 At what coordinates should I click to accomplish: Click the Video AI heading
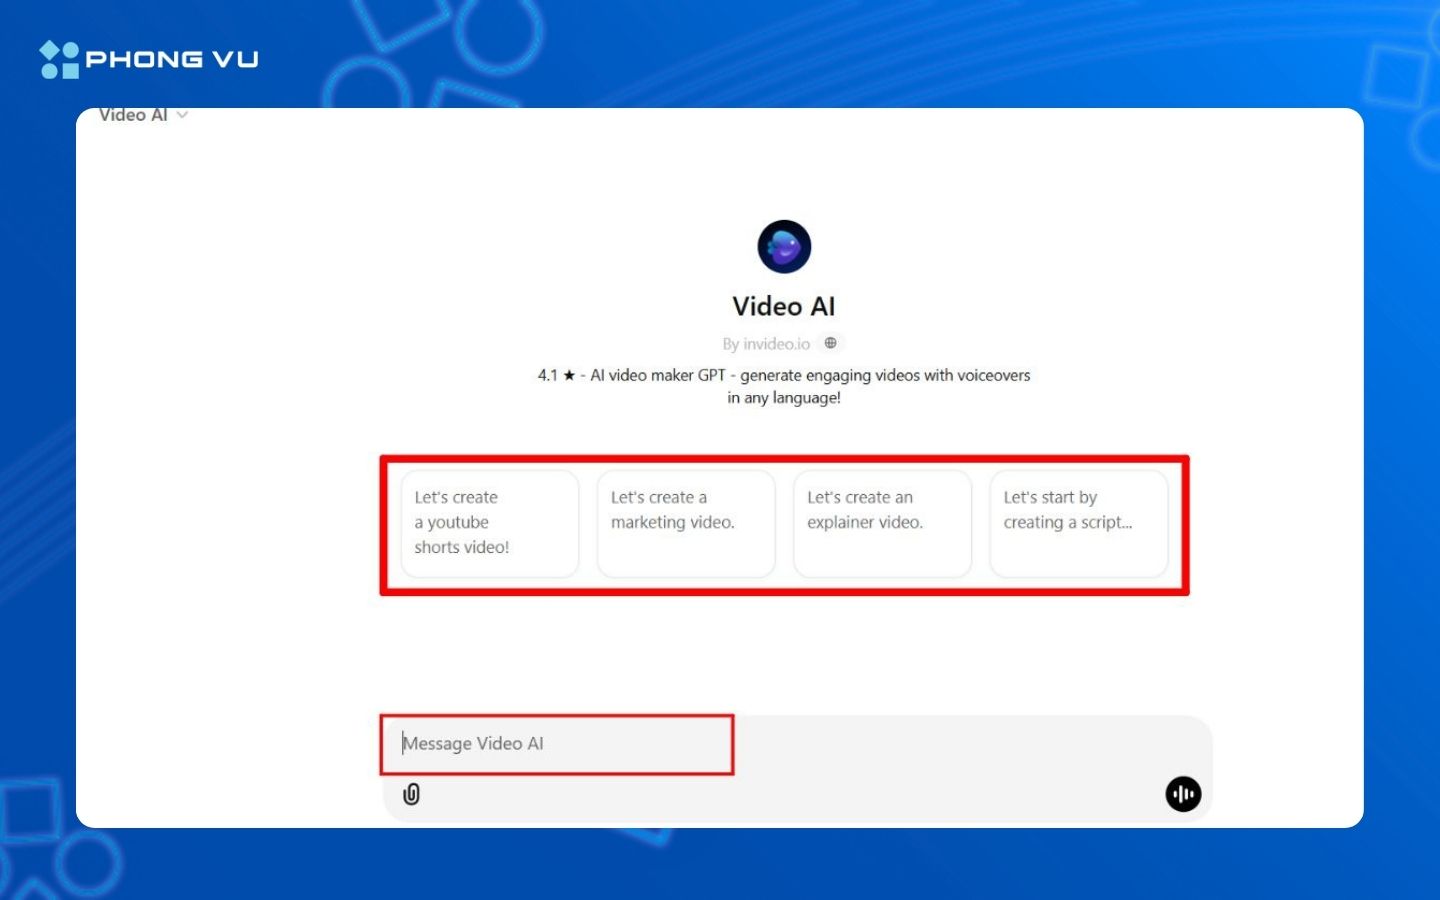tap(784, 306)
